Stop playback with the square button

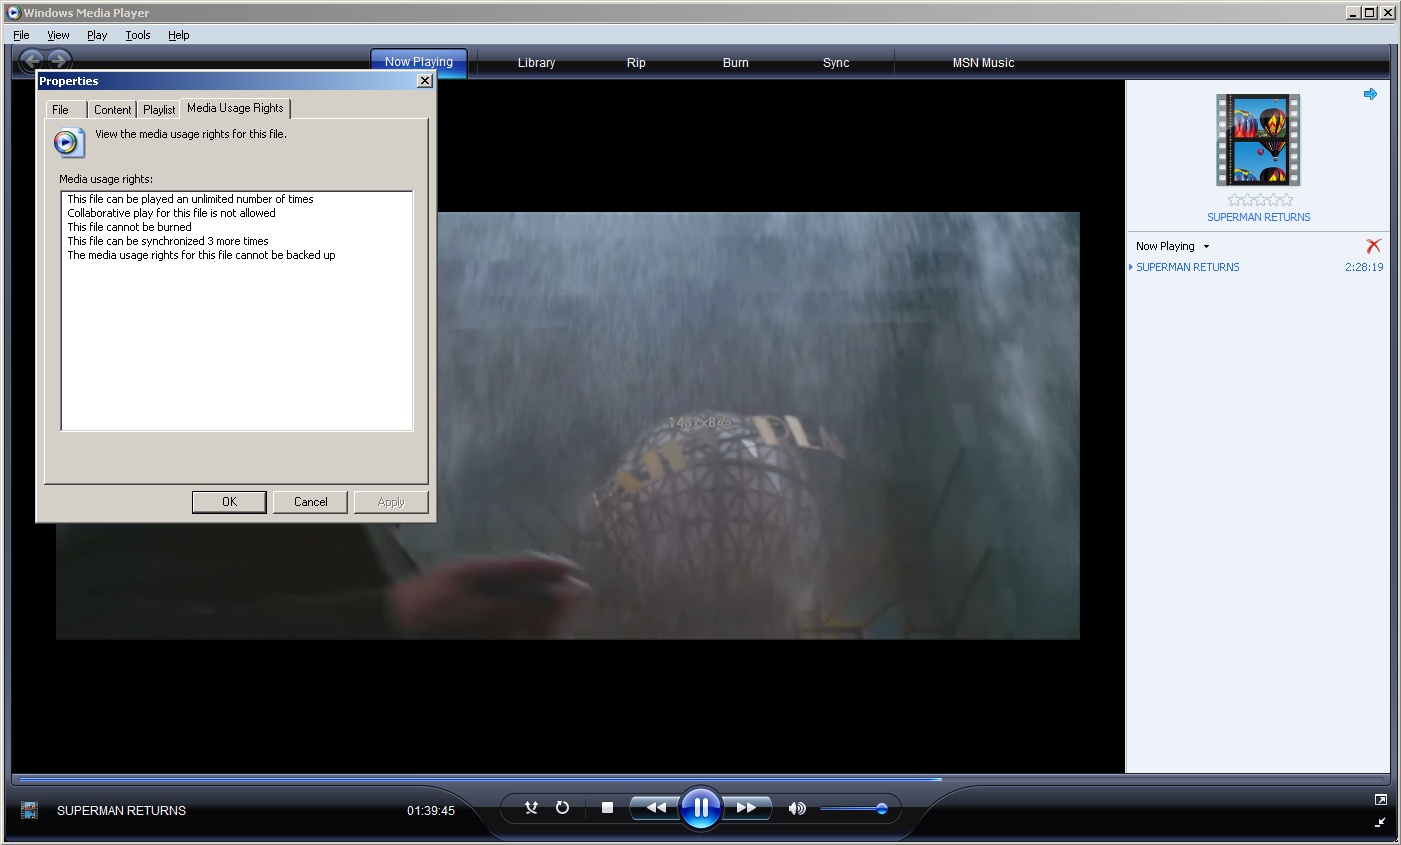pyautogui.click(x=607, y=808)
